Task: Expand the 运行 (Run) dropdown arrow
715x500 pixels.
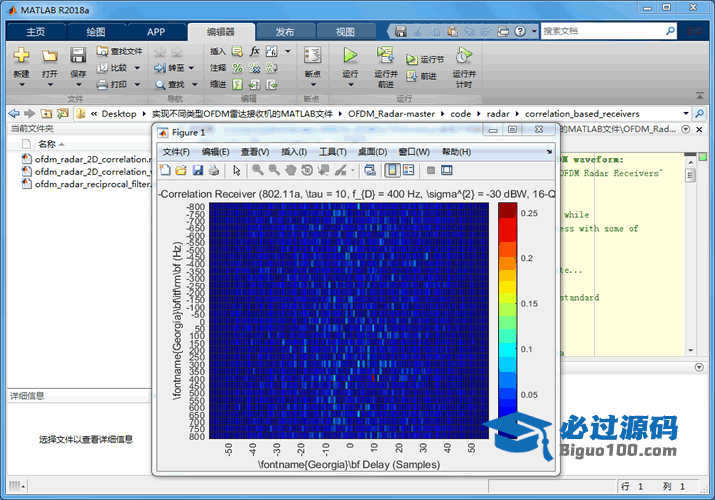Action: pos(351,85)
